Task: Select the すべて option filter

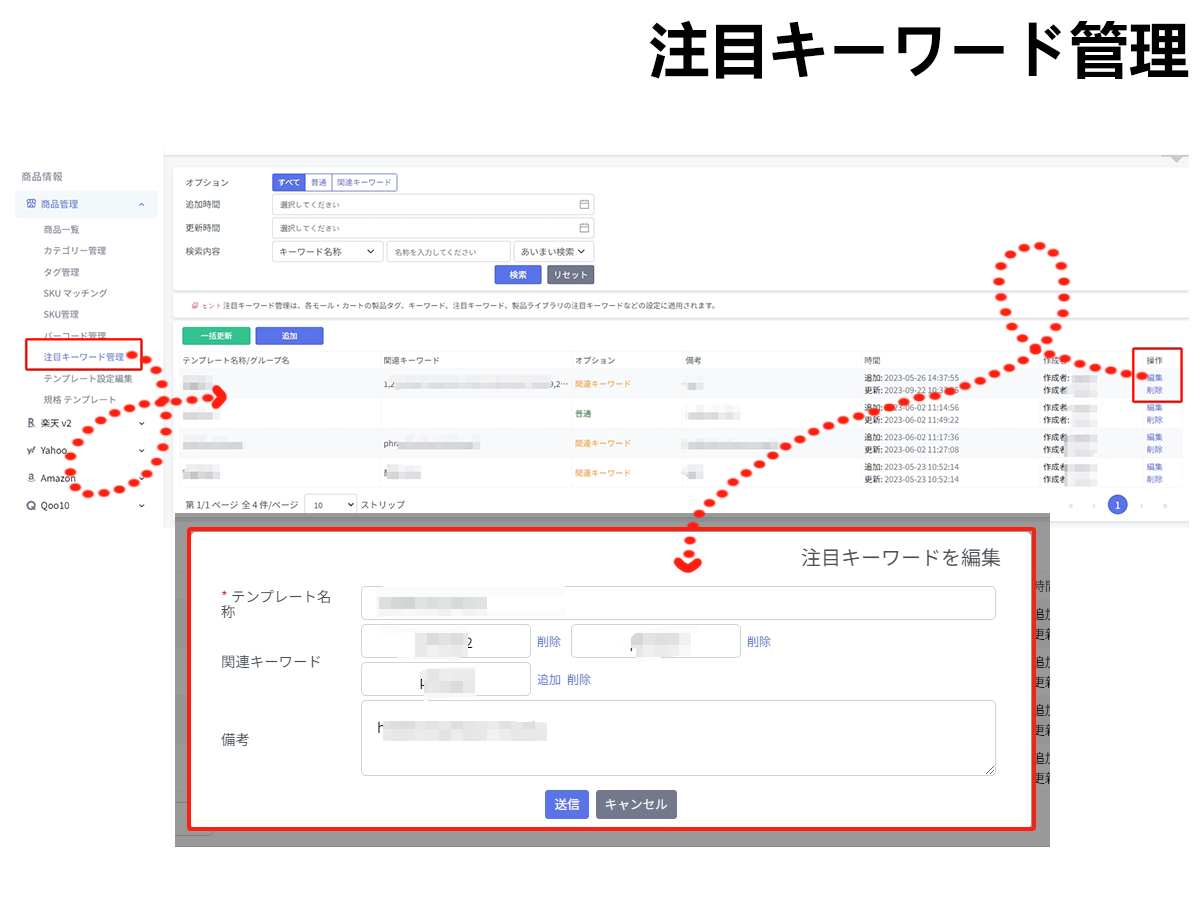Action: click(x=288, y=183)
